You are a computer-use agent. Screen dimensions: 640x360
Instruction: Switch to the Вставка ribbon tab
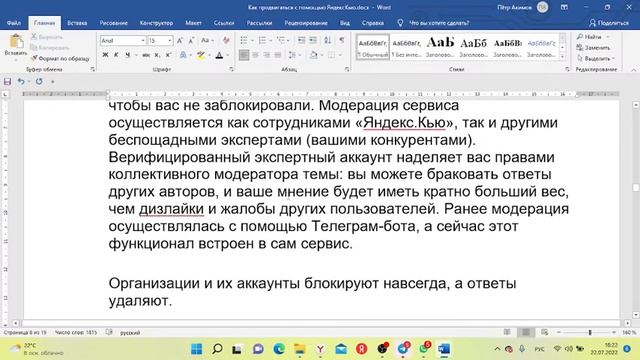pyautogui.click(x=77, y=23)
